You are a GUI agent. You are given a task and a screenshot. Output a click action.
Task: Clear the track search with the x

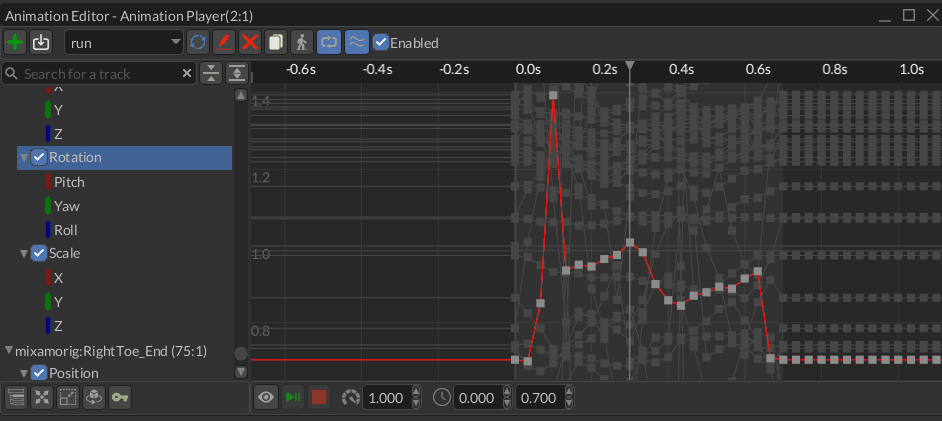pos(187,74)
